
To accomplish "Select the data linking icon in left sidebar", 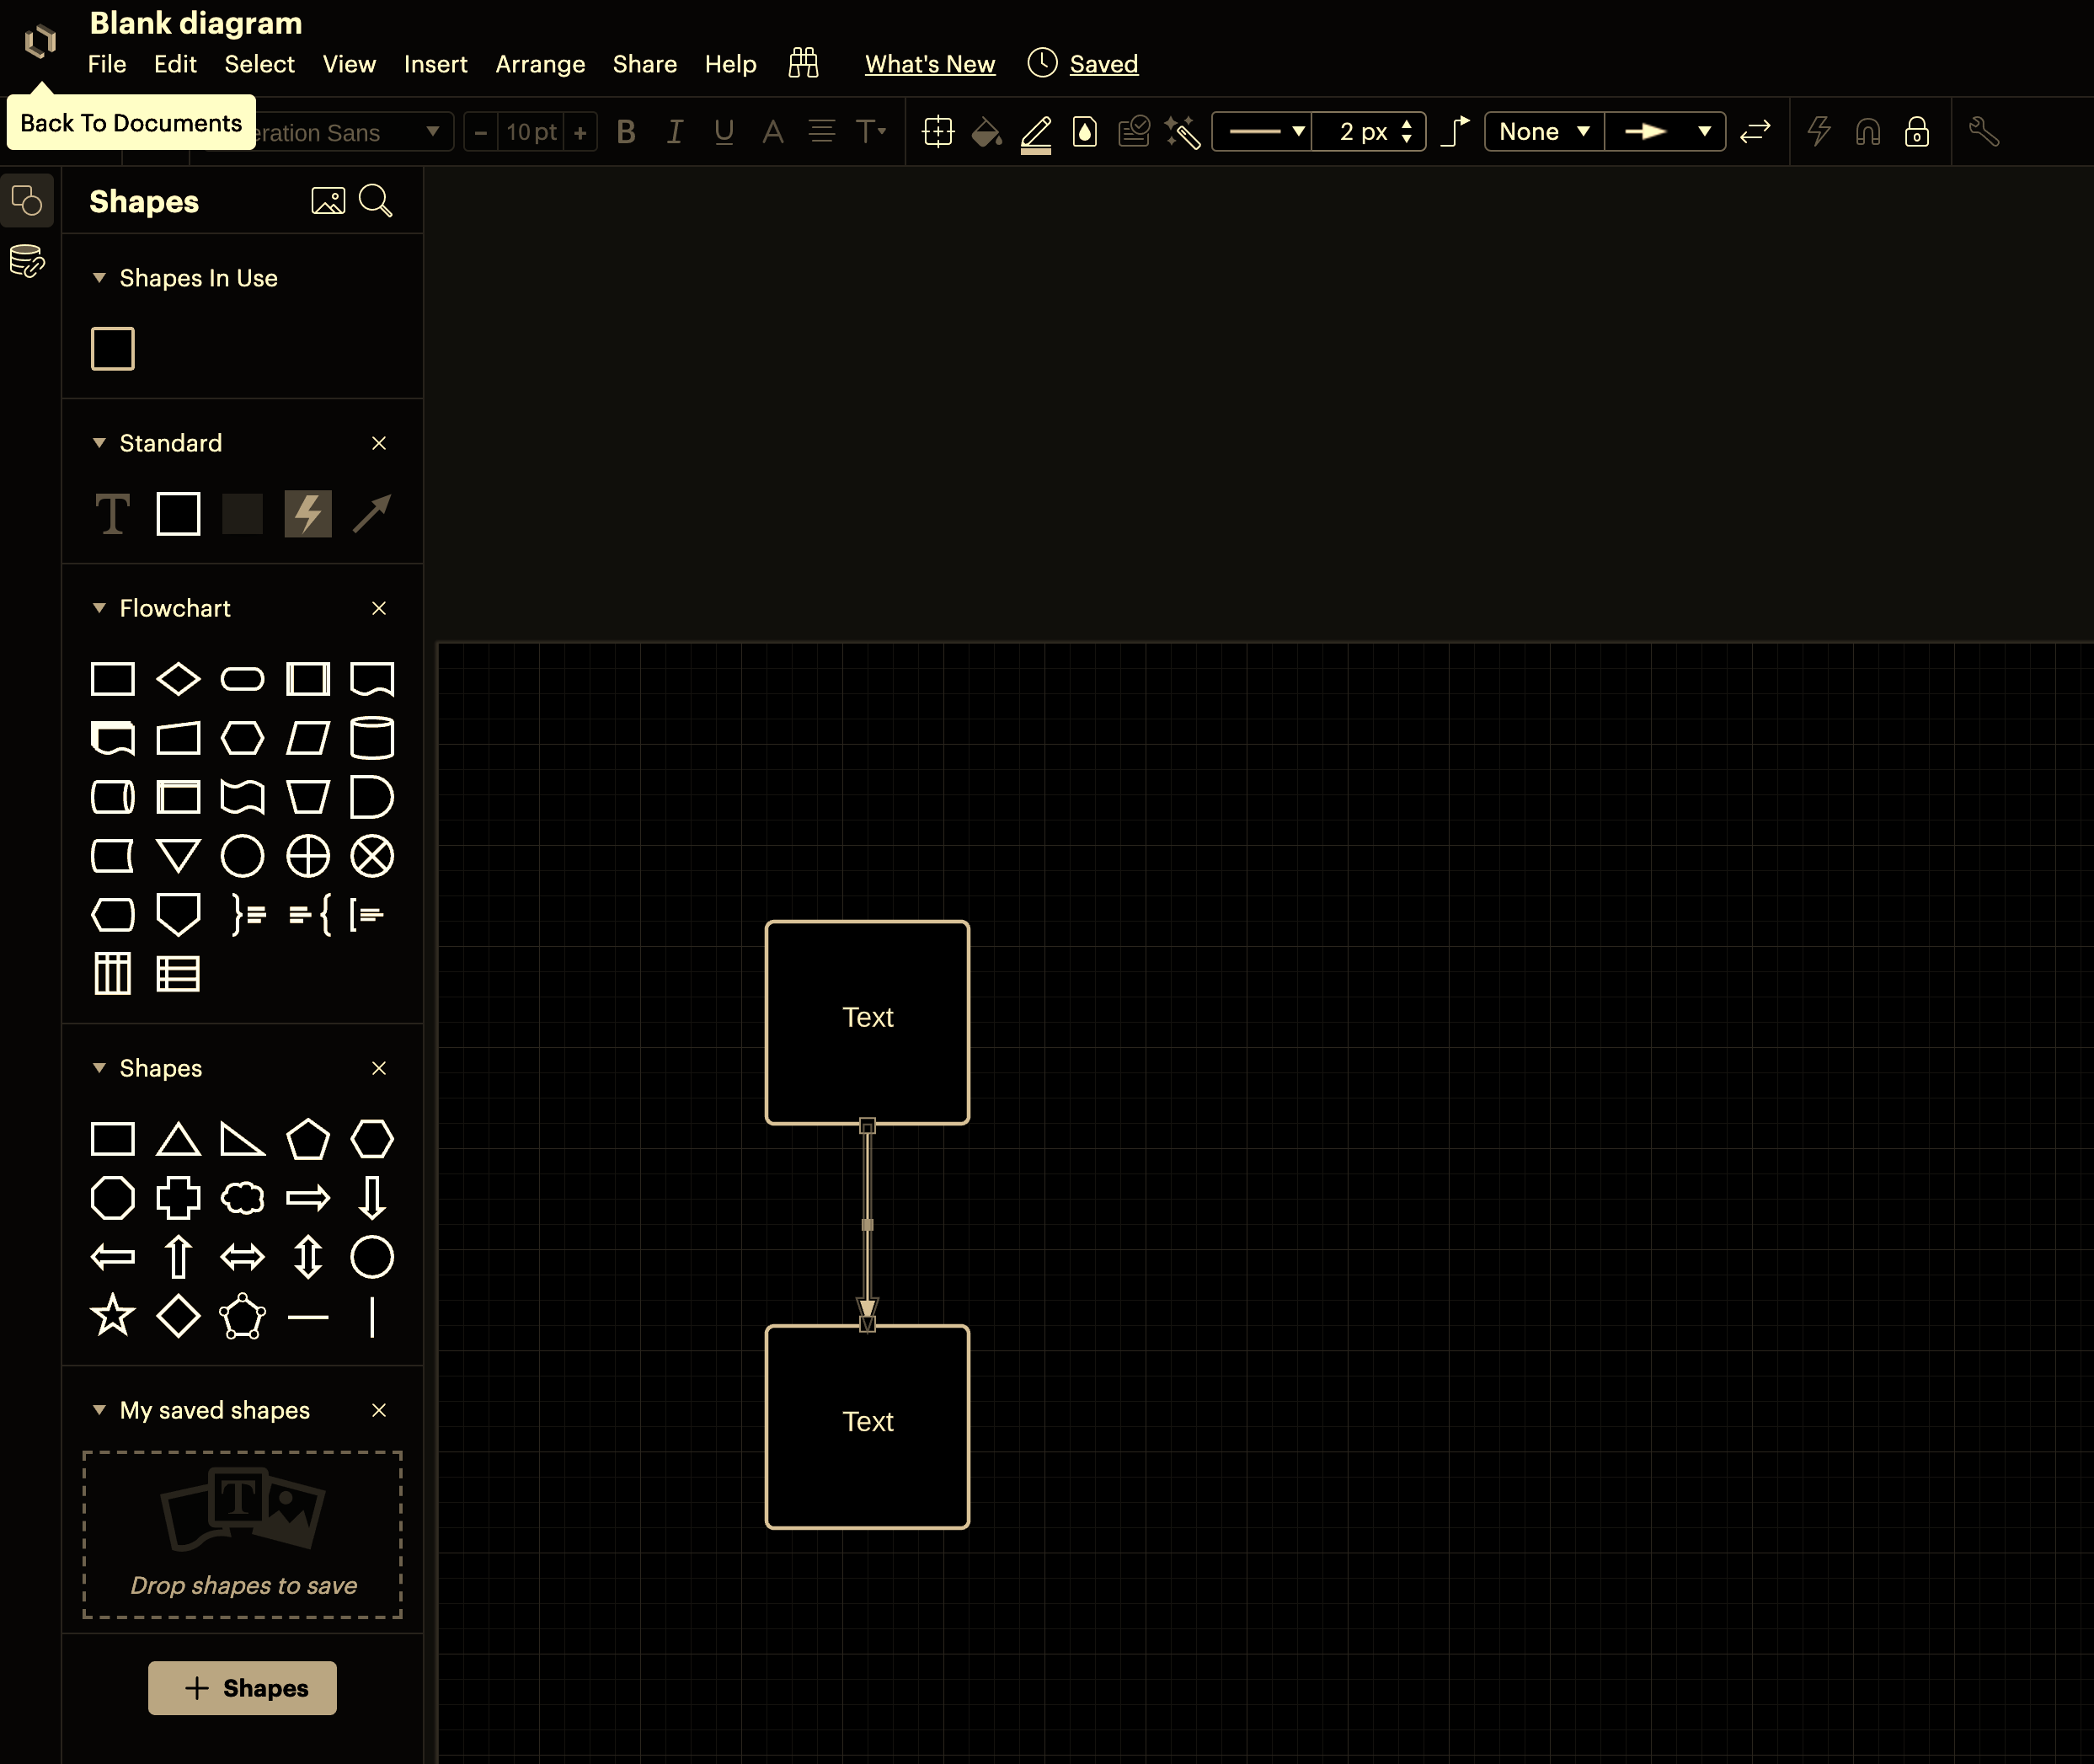I will pyautogui.click(x=26, y=262).
